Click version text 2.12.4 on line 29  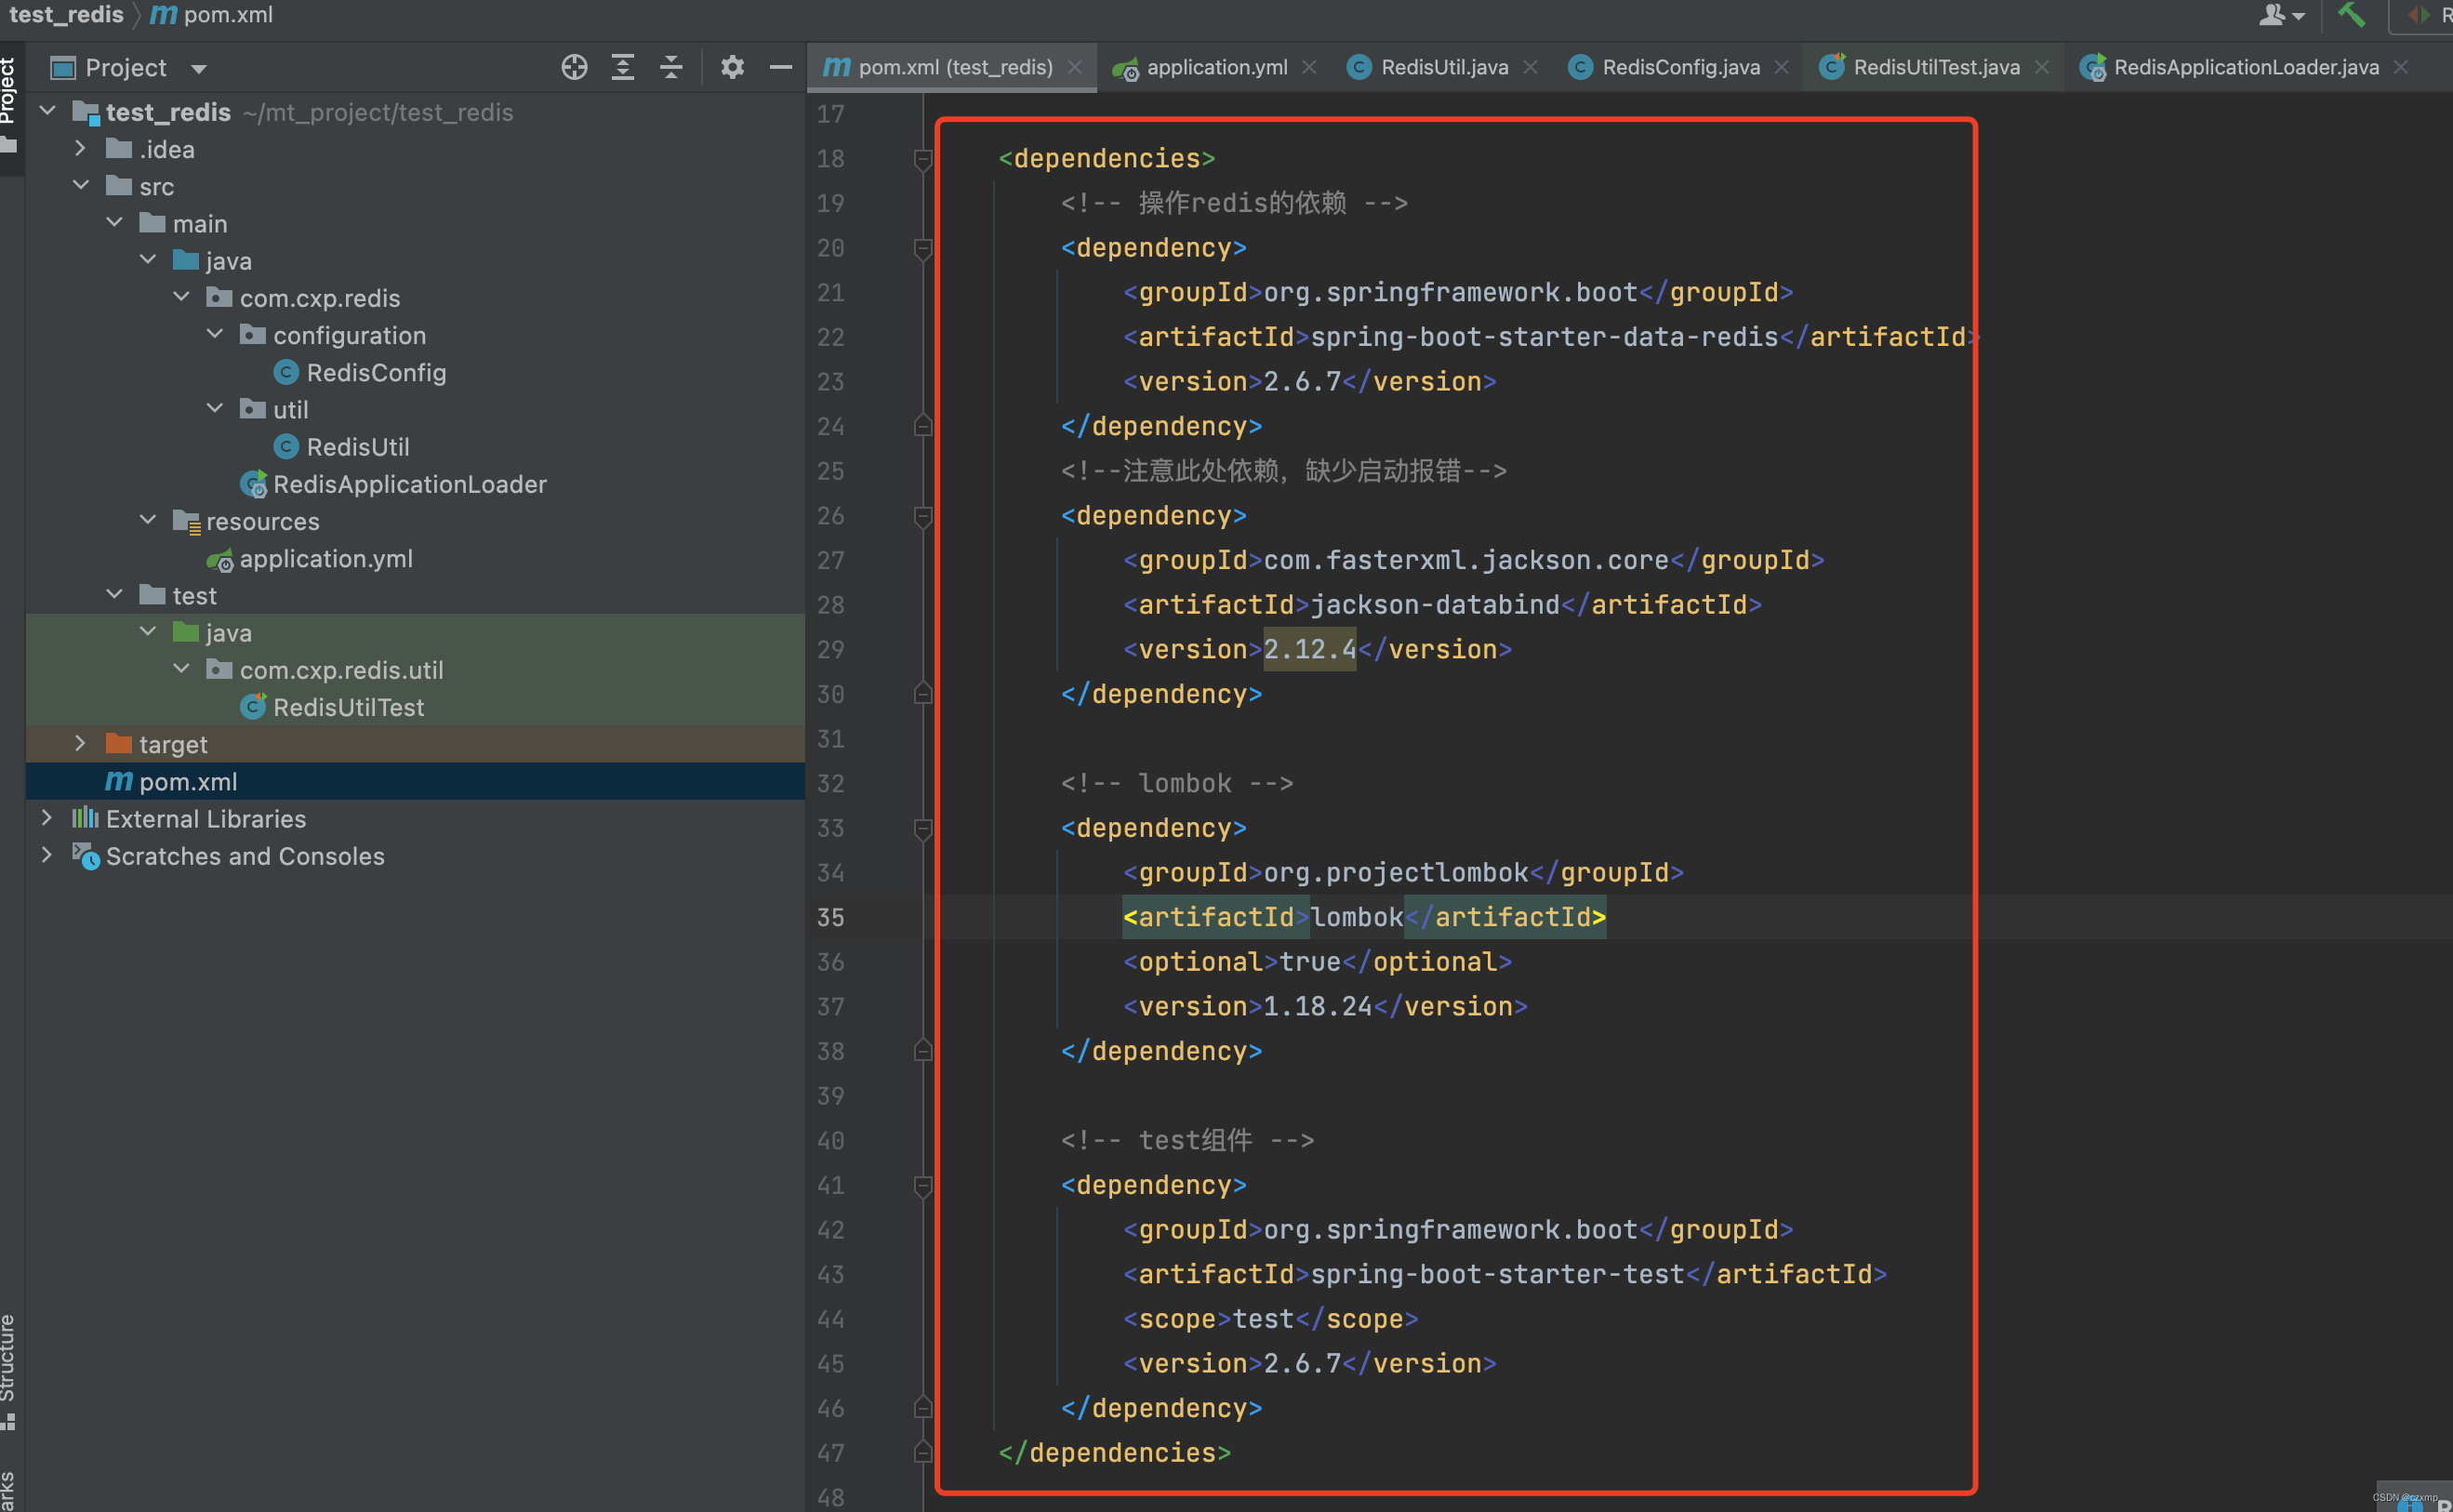click(1309, 649)
